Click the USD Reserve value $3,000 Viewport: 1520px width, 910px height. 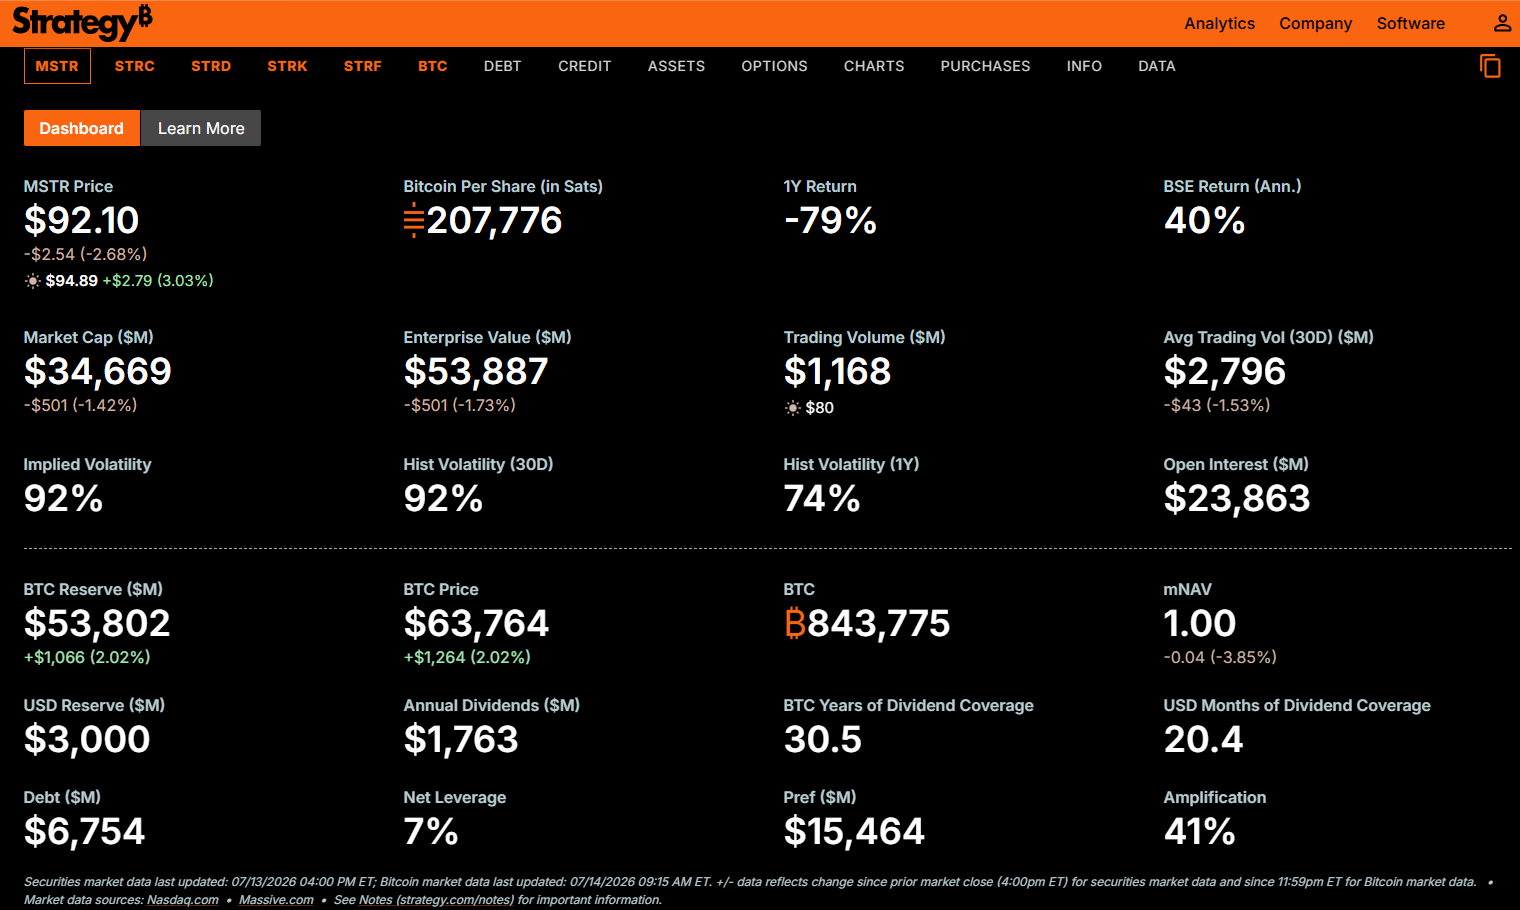[87, 740]
